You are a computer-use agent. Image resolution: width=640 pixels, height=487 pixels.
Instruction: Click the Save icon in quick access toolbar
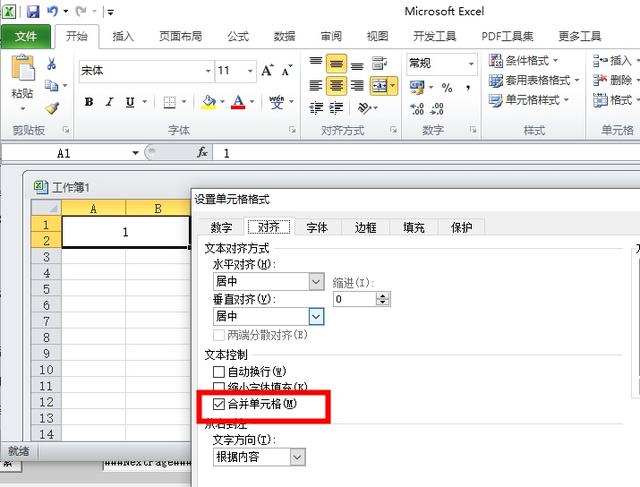(32, 12)
